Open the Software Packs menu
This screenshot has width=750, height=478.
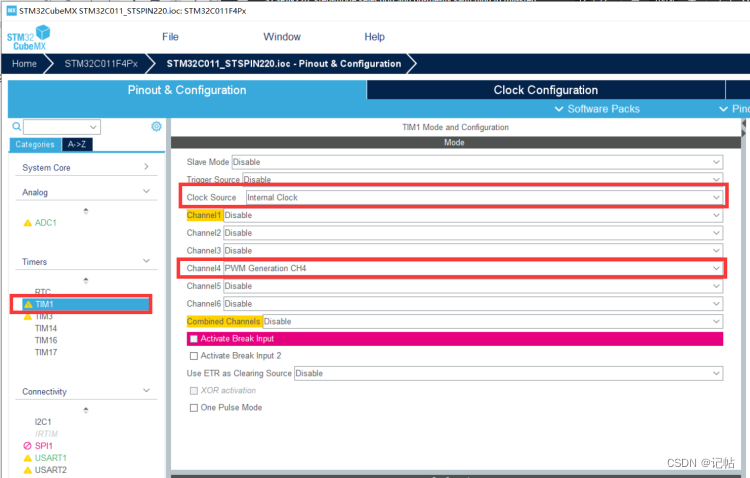click(x=597, y=109)
